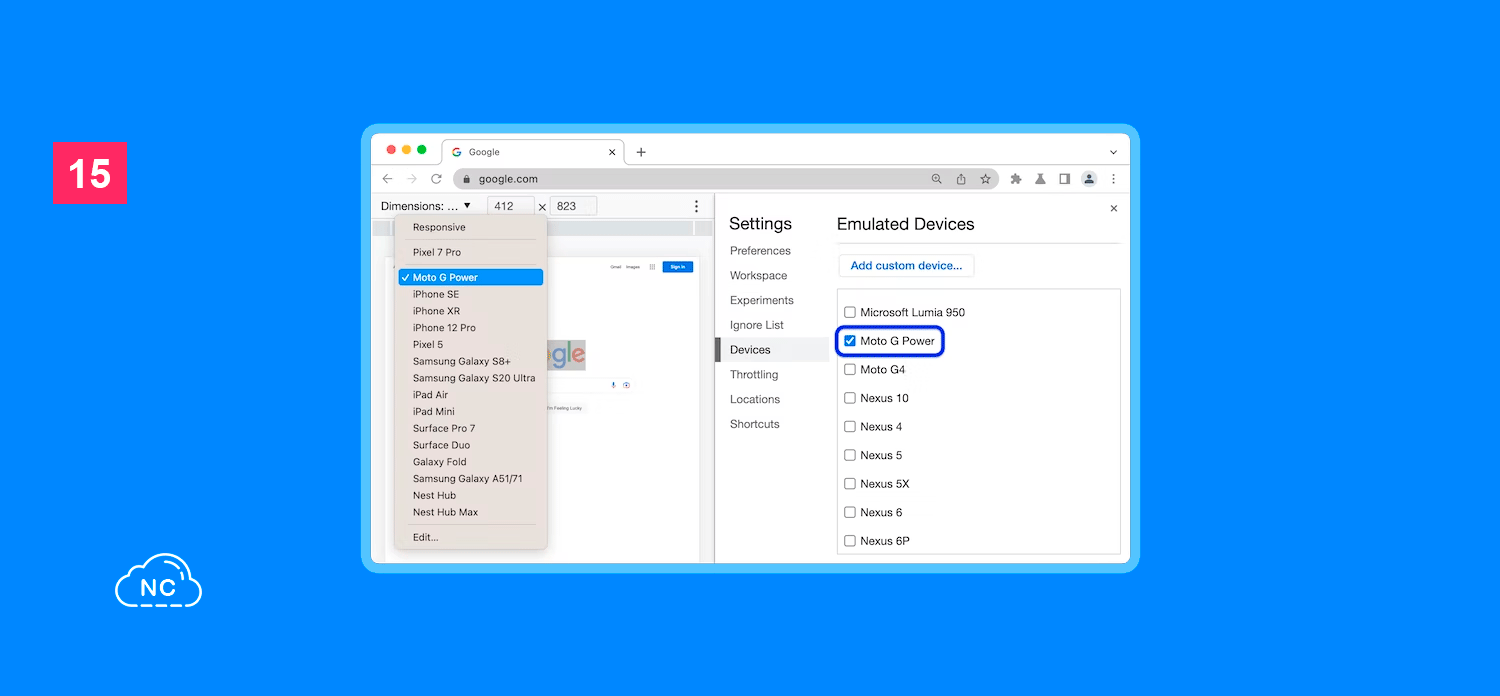Close the Google tab

click(x=612, y=152)
